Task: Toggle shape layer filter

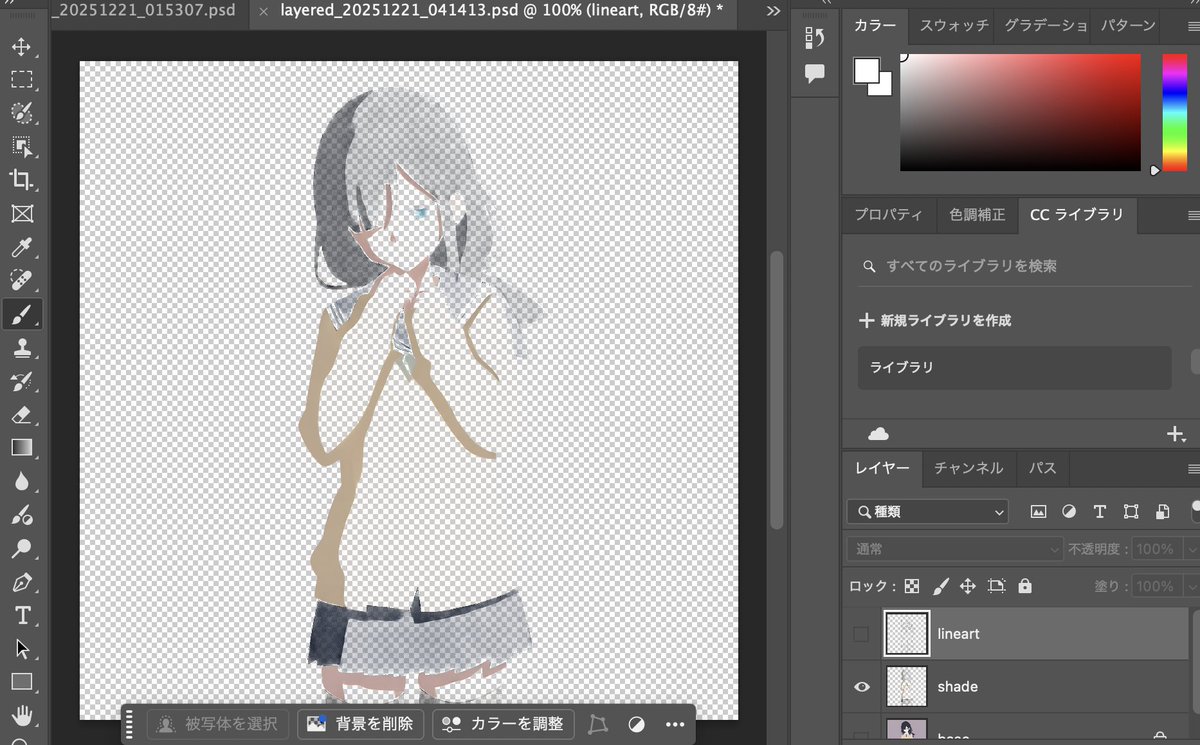Action: pos(1131,512)
